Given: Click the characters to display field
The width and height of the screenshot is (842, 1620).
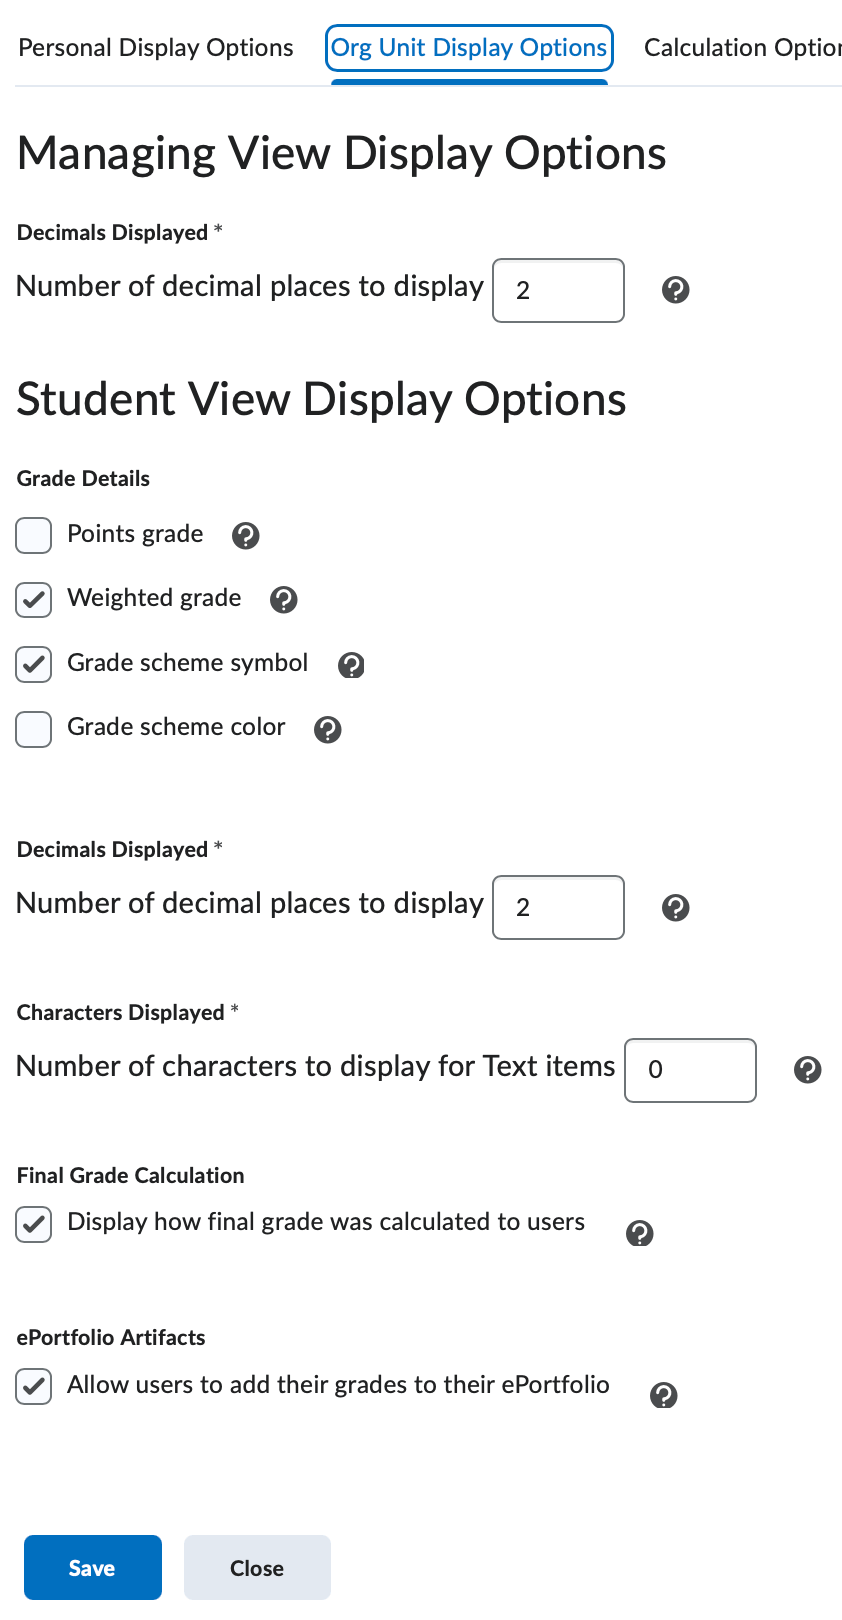Looking at the screenshot, I should [x=690, y=1070].
